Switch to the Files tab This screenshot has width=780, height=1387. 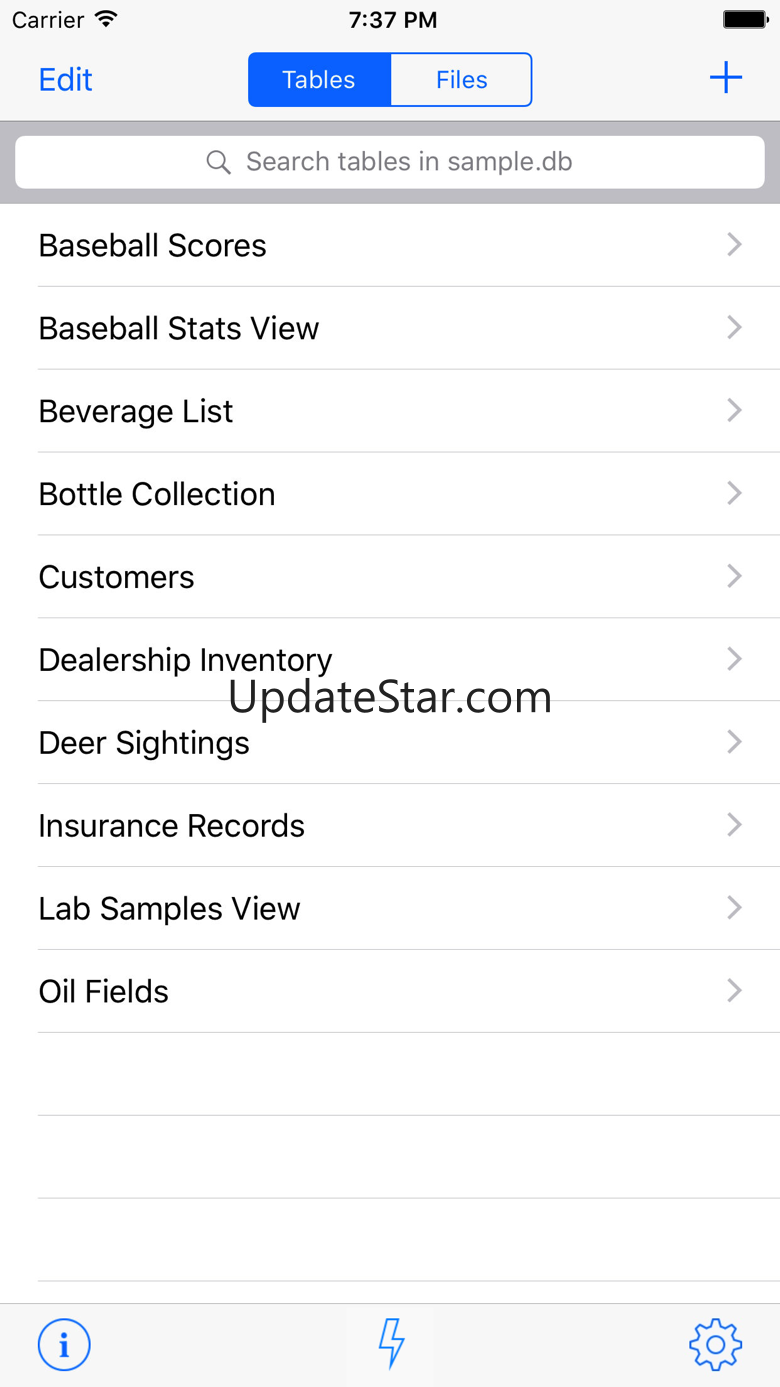click(x=461, y=80)
